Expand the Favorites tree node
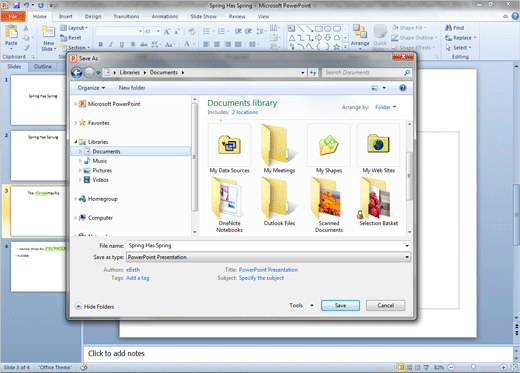Image resolution: width=520 pixels, height=373 pixels. click(x=76, y=123)
